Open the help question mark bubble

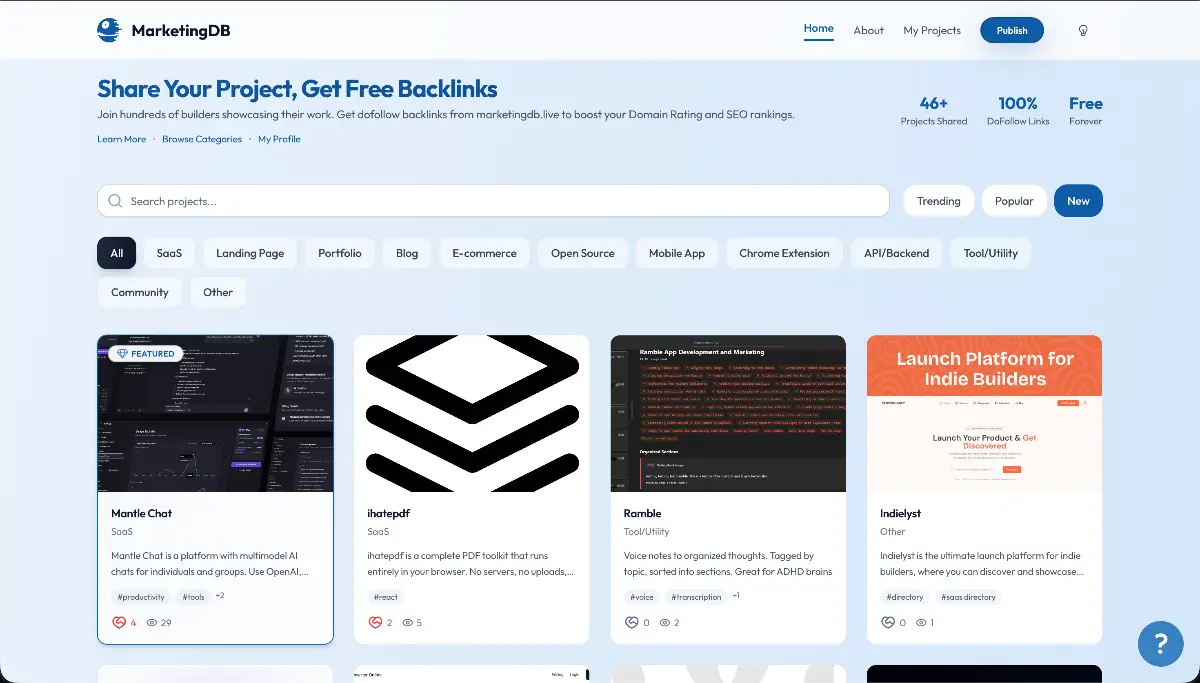[x=1160, y=644]
